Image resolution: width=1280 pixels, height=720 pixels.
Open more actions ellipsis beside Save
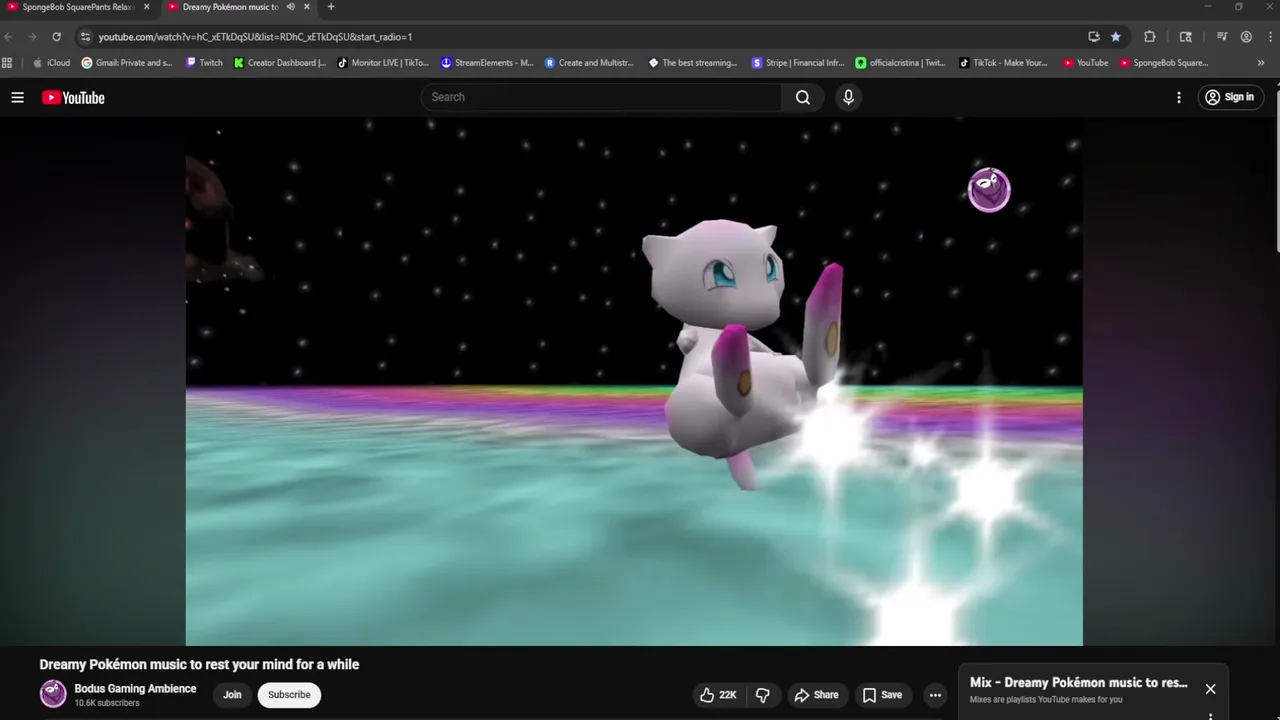935,695
